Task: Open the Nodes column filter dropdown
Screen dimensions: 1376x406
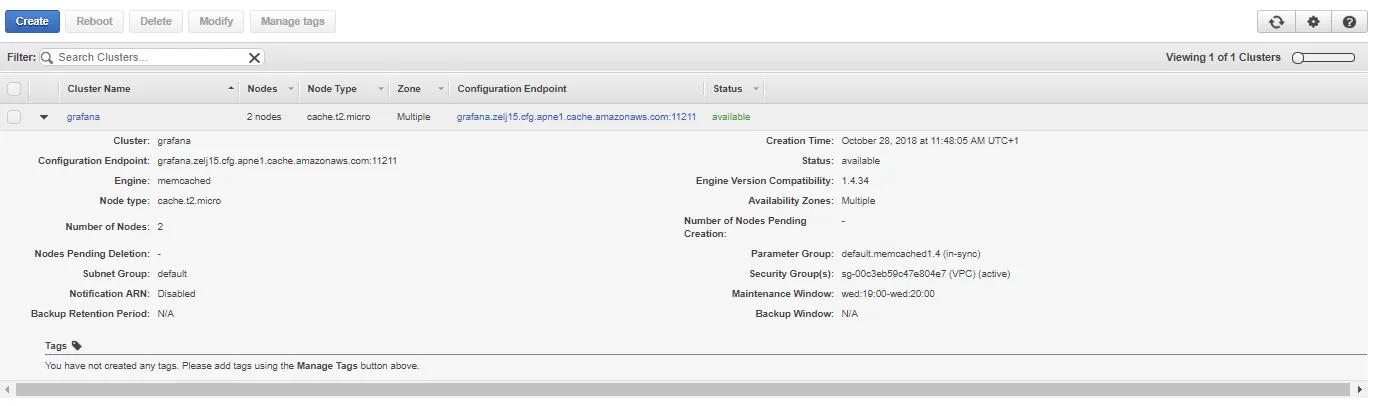Action: click(291, 89)
